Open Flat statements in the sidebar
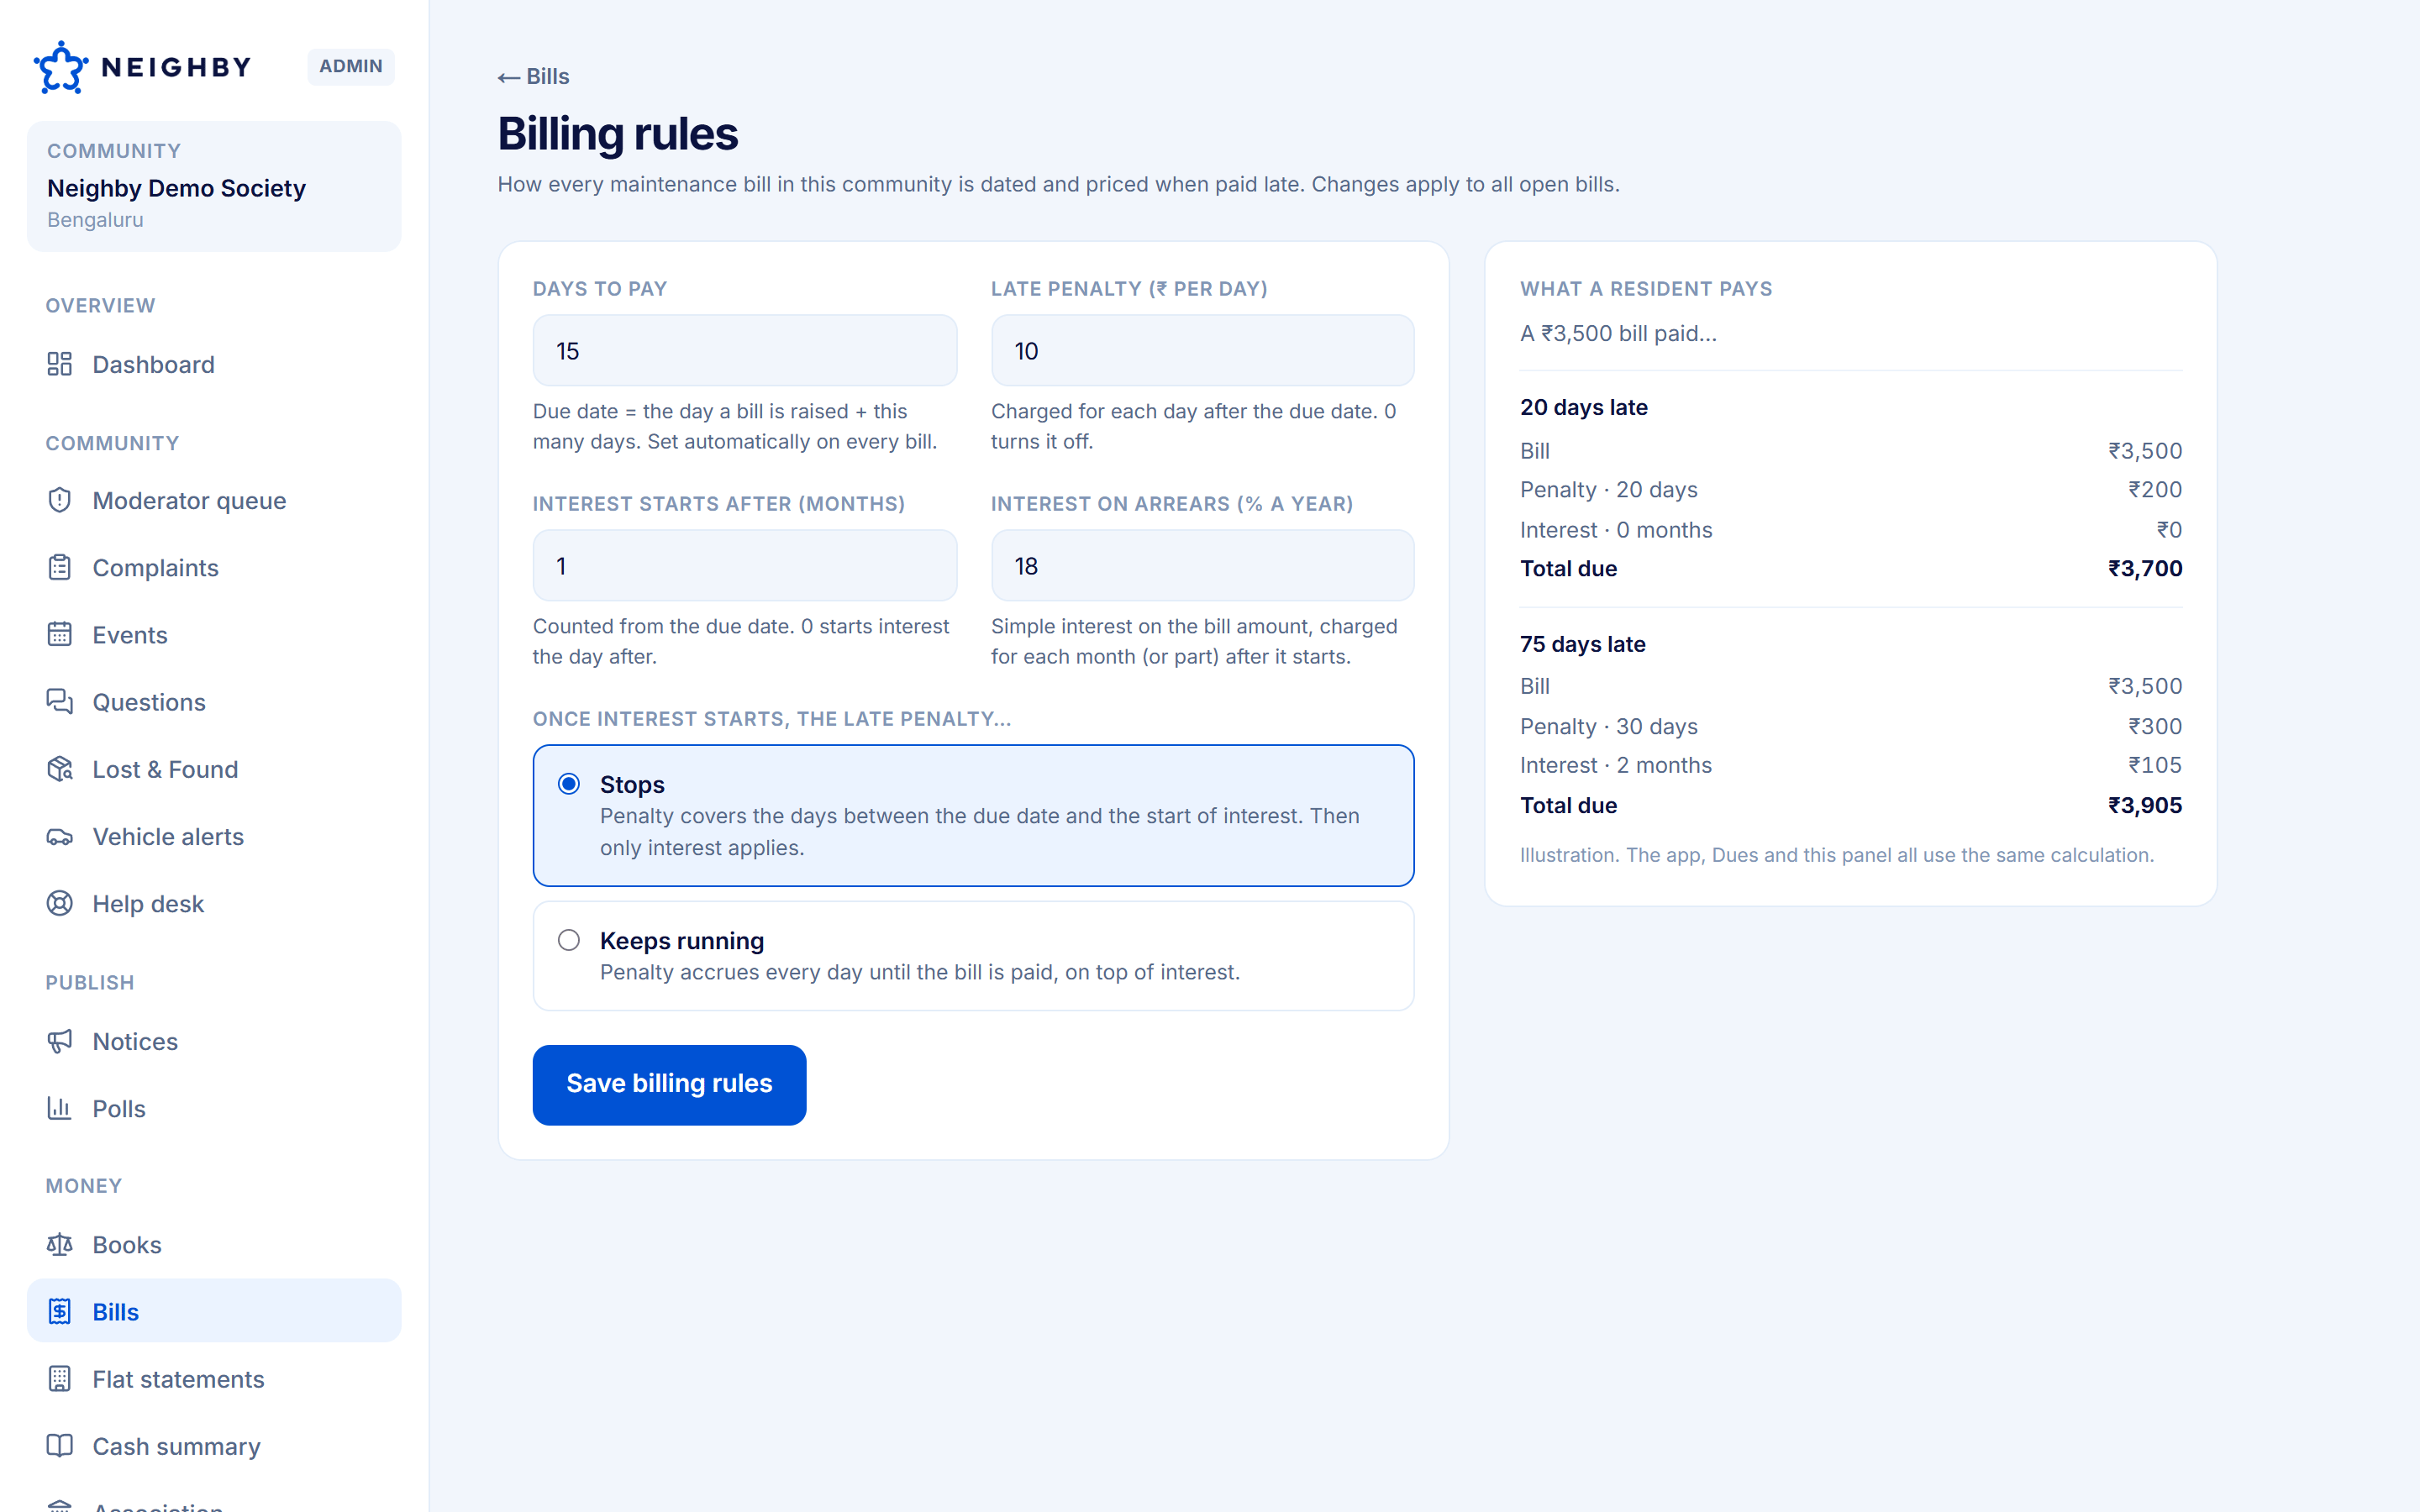Viewport: 2420px width, 1512px height. [214, 1379]
